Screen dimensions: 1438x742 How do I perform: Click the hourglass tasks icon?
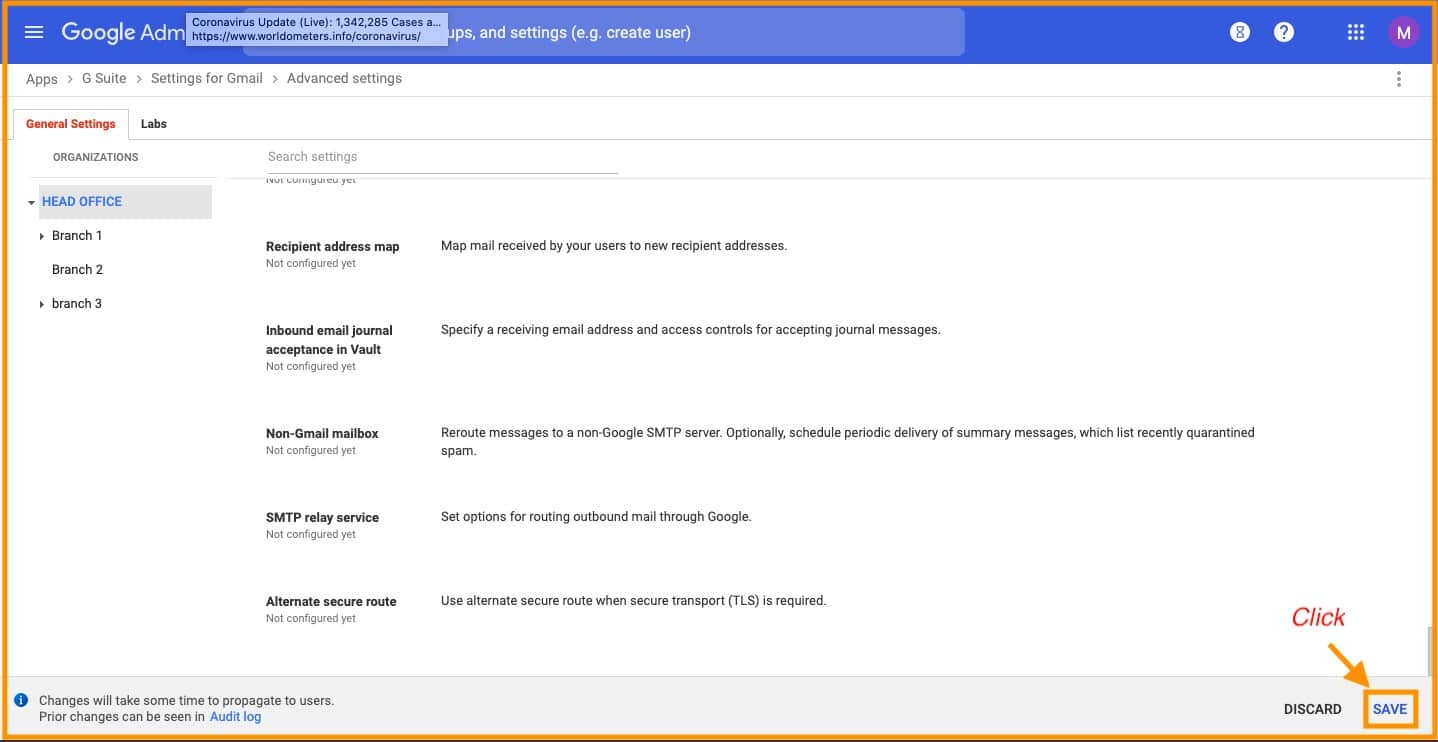[x=1240, y=32]
